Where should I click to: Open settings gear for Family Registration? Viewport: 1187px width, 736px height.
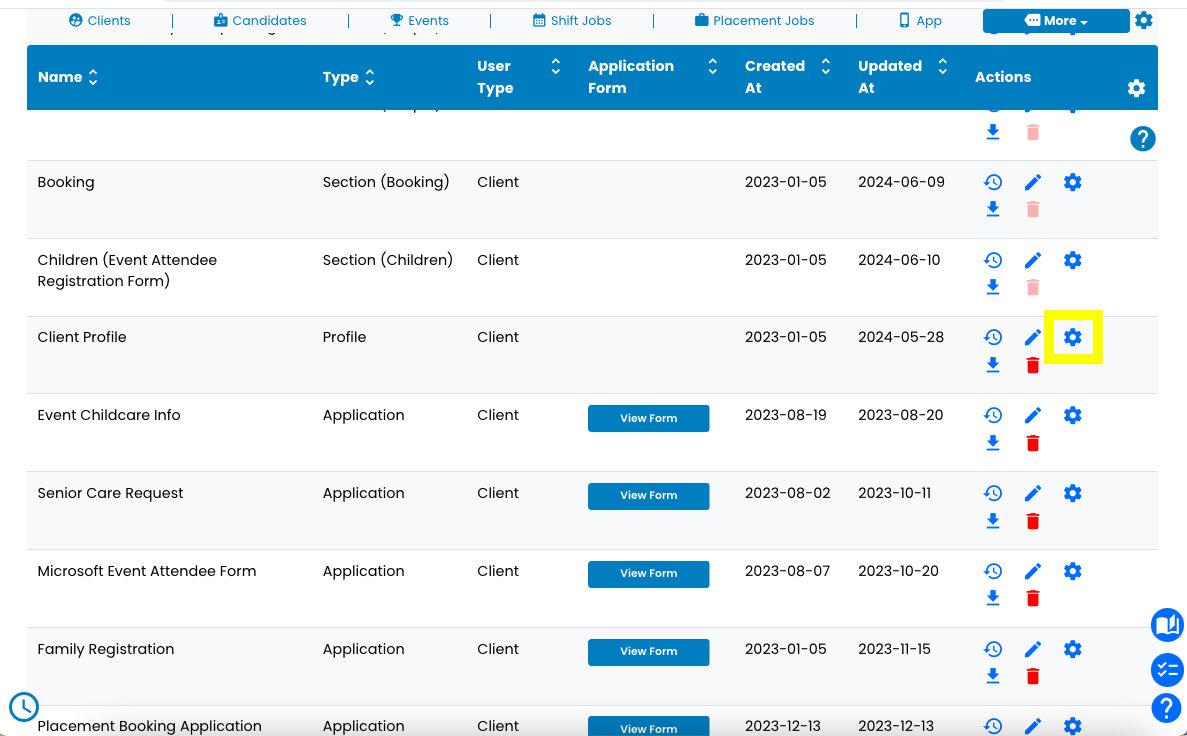(x=1073, y=650)
